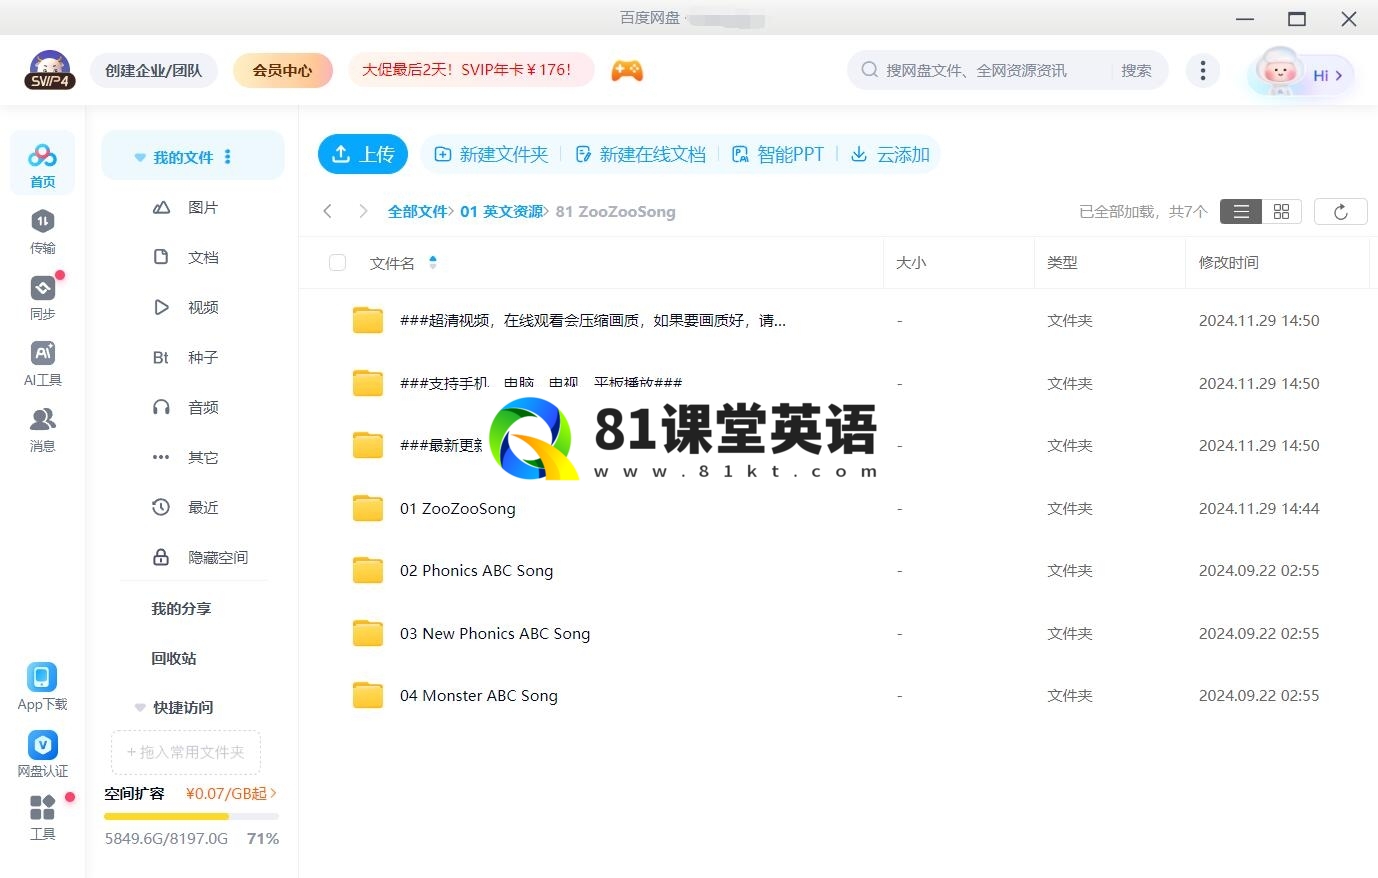
Task: Open the 首页 home sidebar icon
Action: point(42,164)
